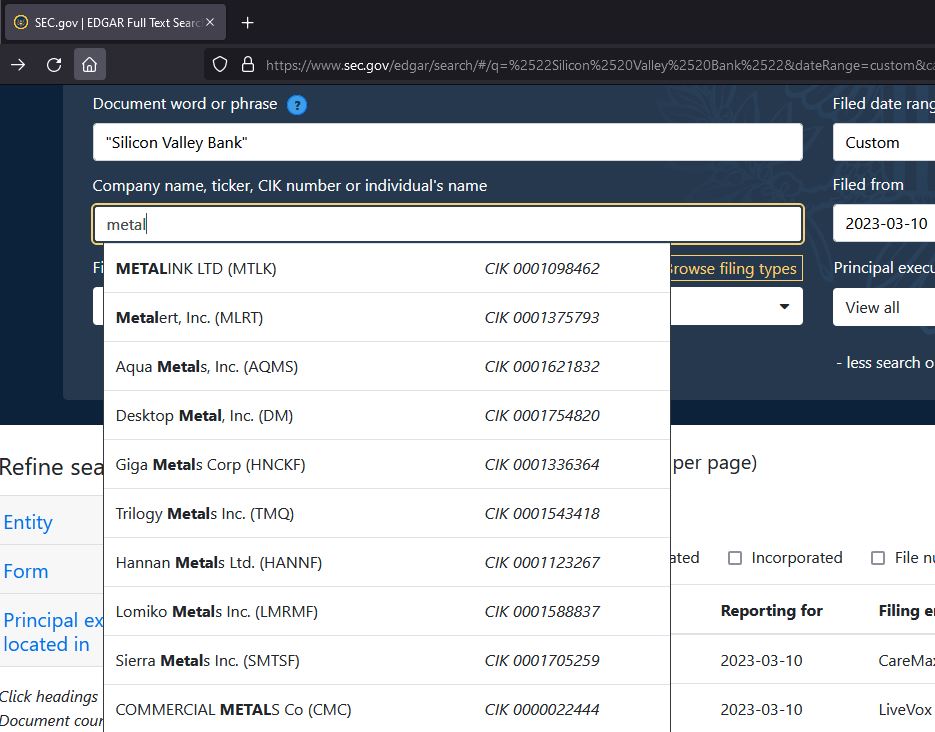Click the Browse filing types button
The height and width of the screenshot is (732, 935).
735,269
